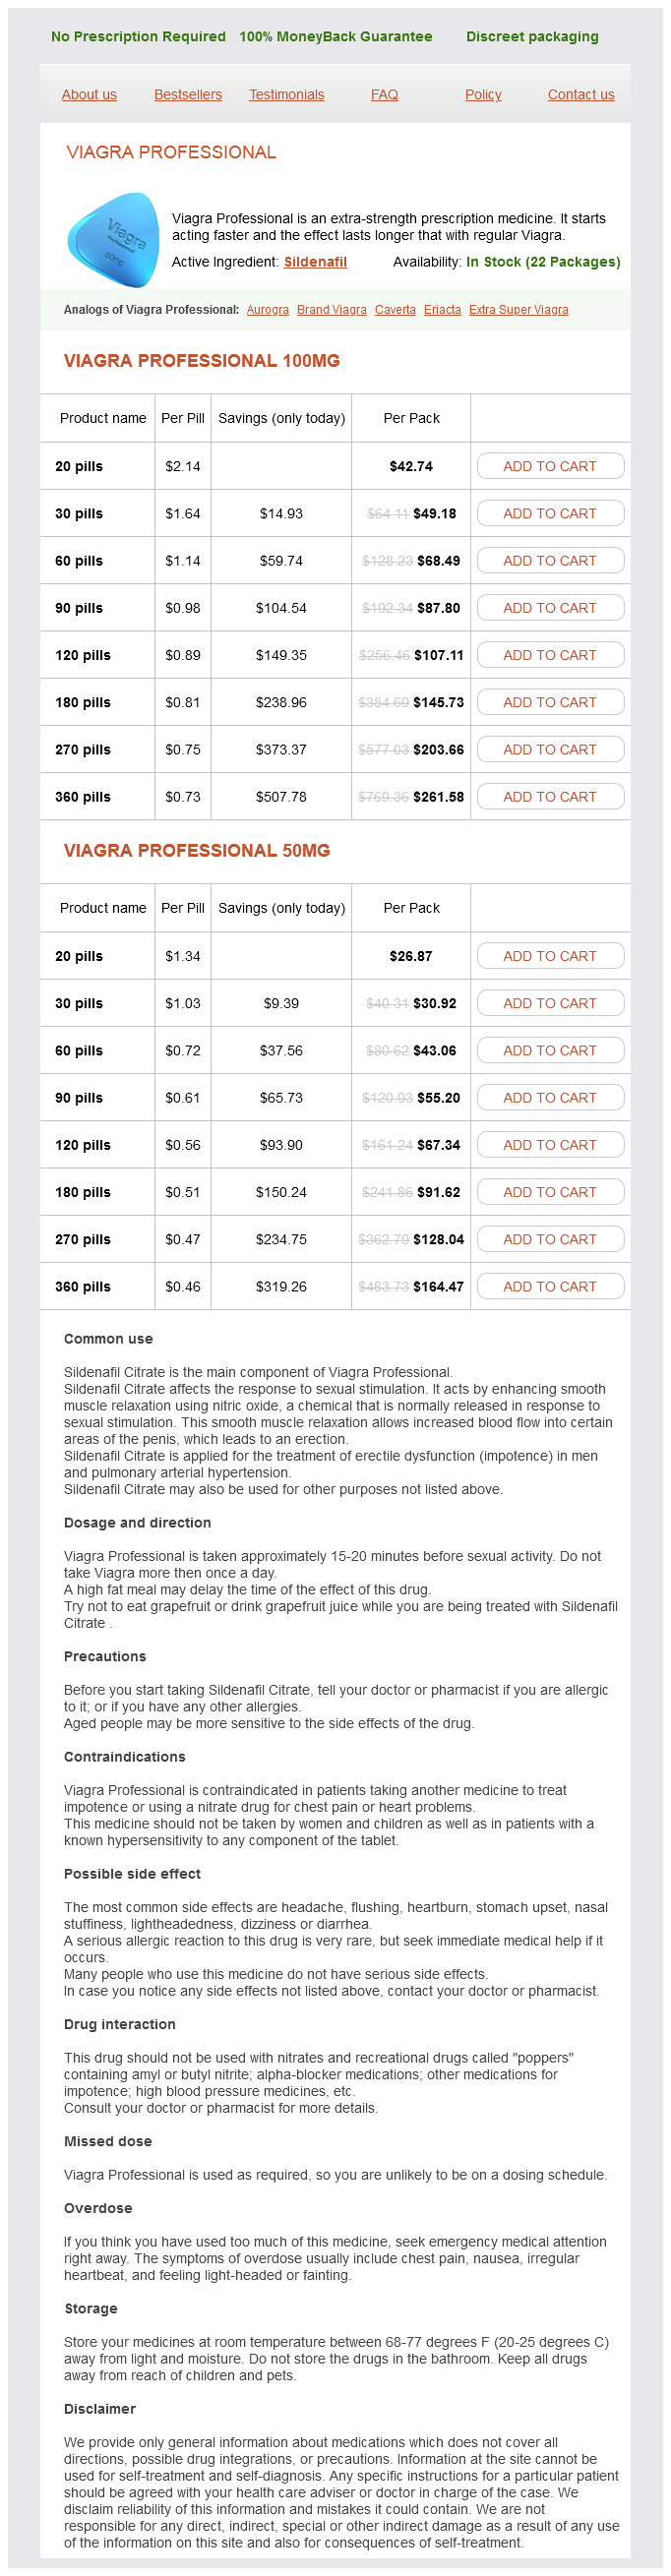Viewport: 671px width, 2576px height.
Task: Add 50mg 60 pills to cart
Action: pos(550,1050)
